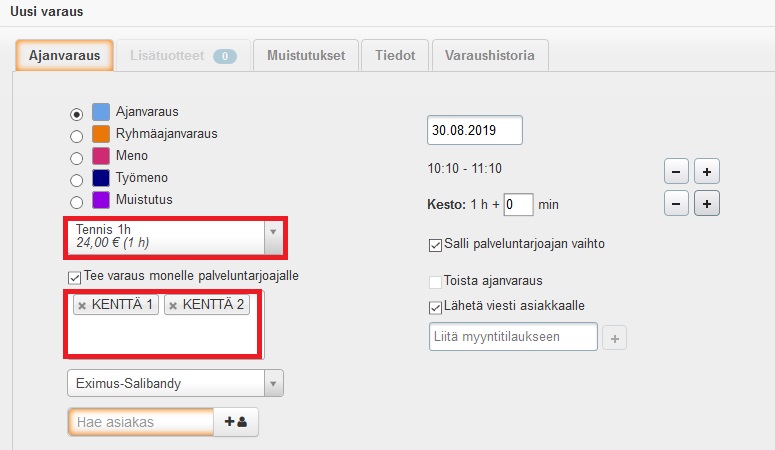Decrease time with minus button beside 10:10 - 11:10
The image size is (775, 450).
tap(676, 172)
